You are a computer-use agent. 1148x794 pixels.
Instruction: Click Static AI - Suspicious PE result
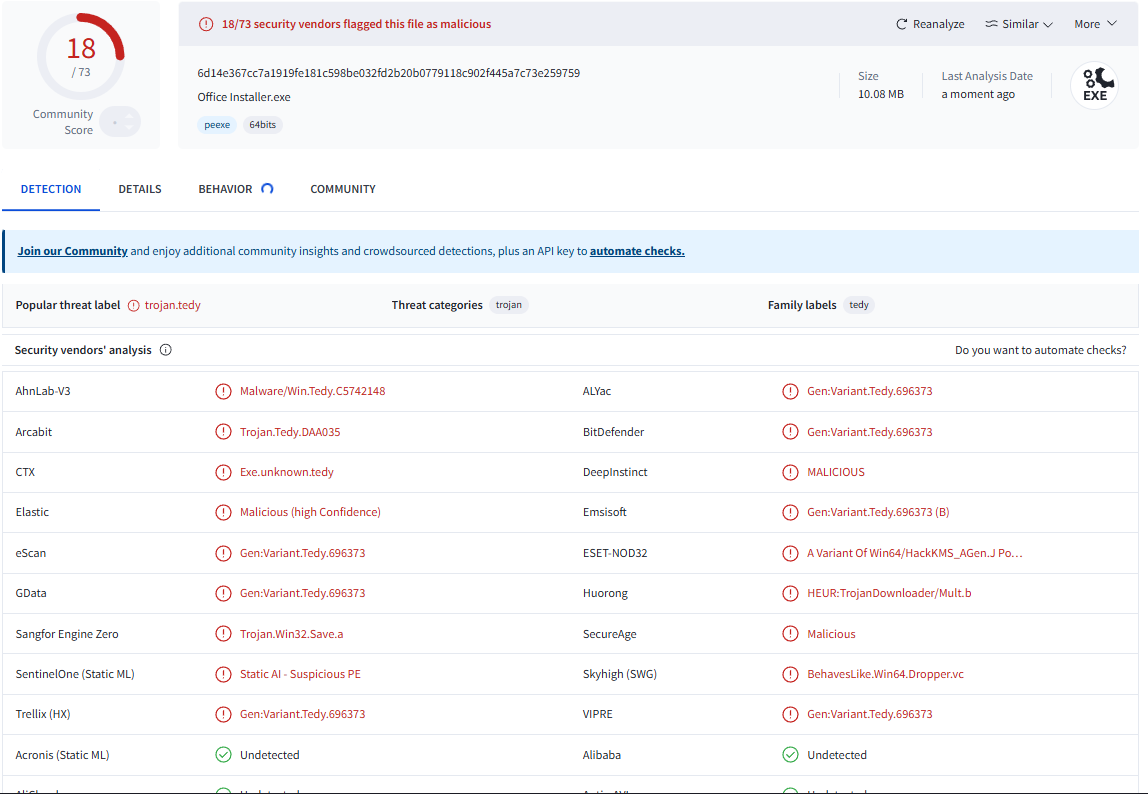300,674
